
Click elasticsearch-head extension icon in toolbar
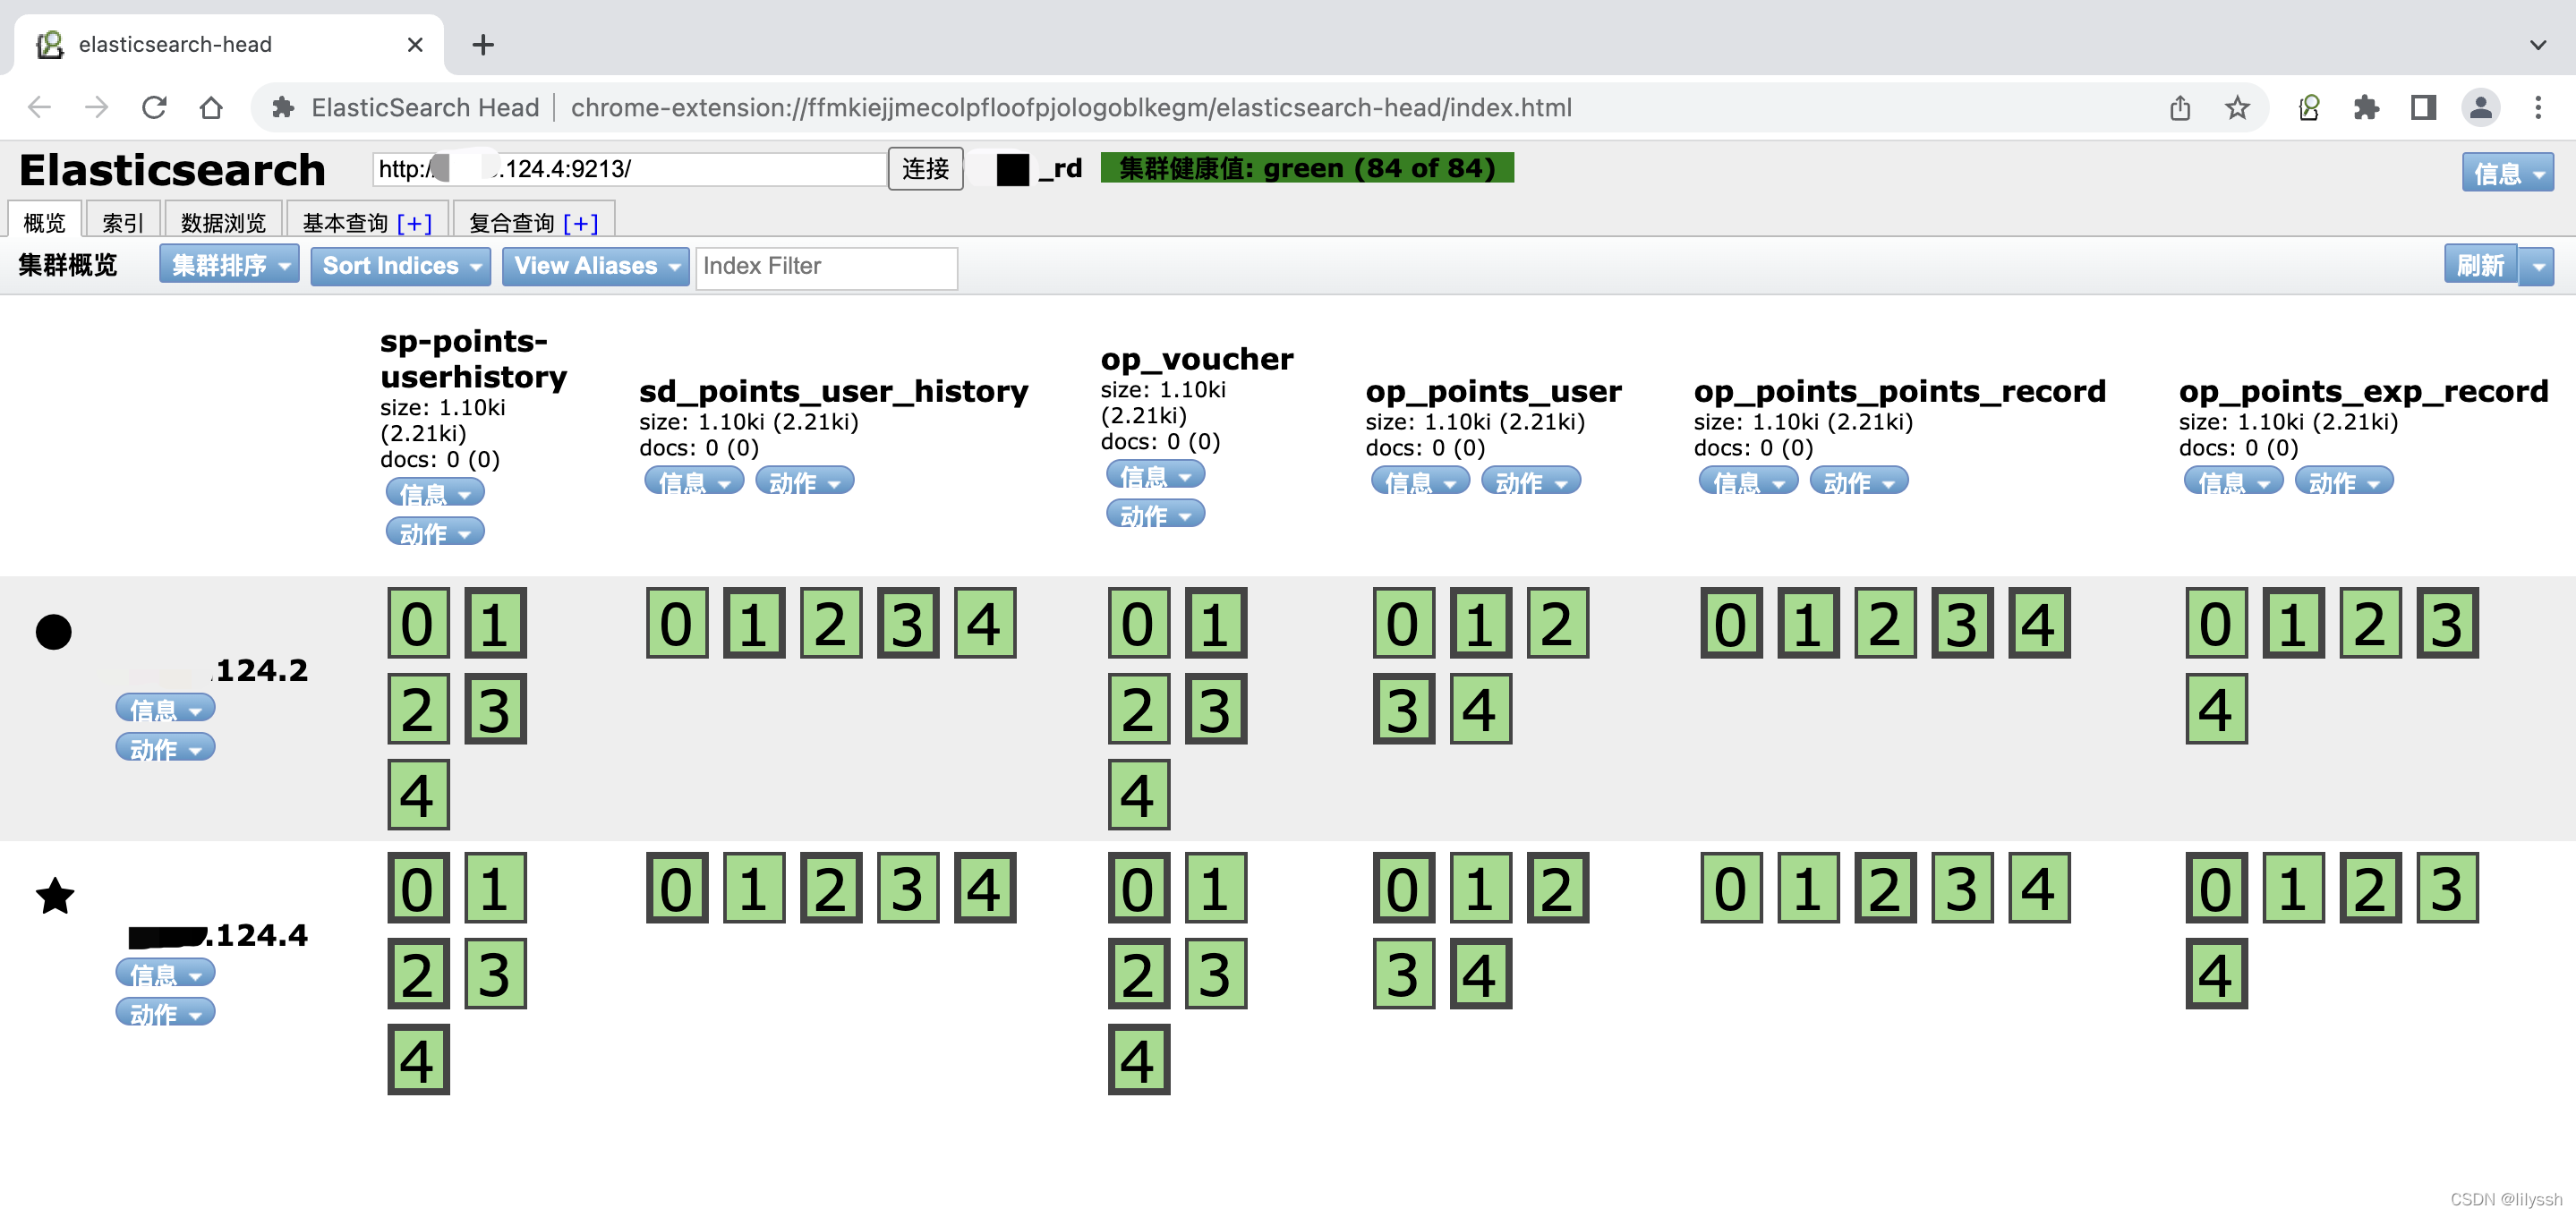2309,107
